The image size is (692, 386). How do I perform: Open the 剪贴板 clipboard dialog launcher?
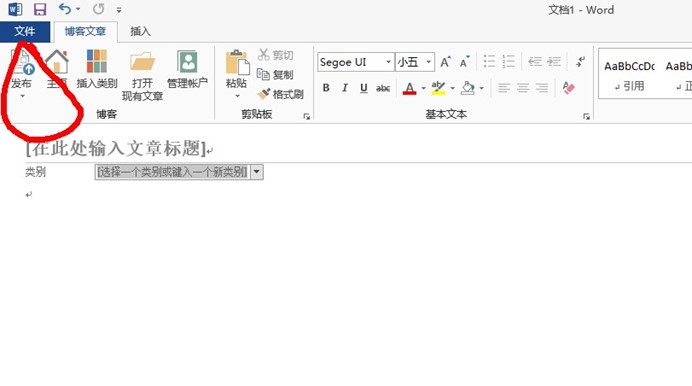click(x=306, y=116)
